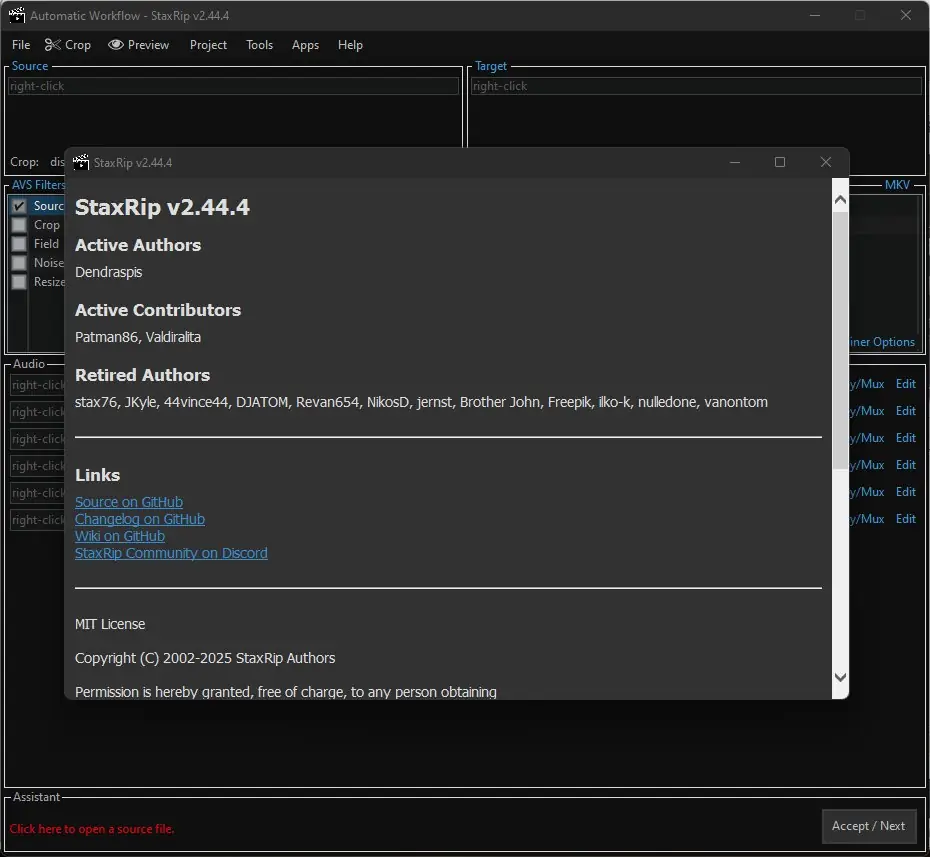930x857 pixels.
Task: Click scroll-up arrow in about dialog
Action: click(840, 200)
